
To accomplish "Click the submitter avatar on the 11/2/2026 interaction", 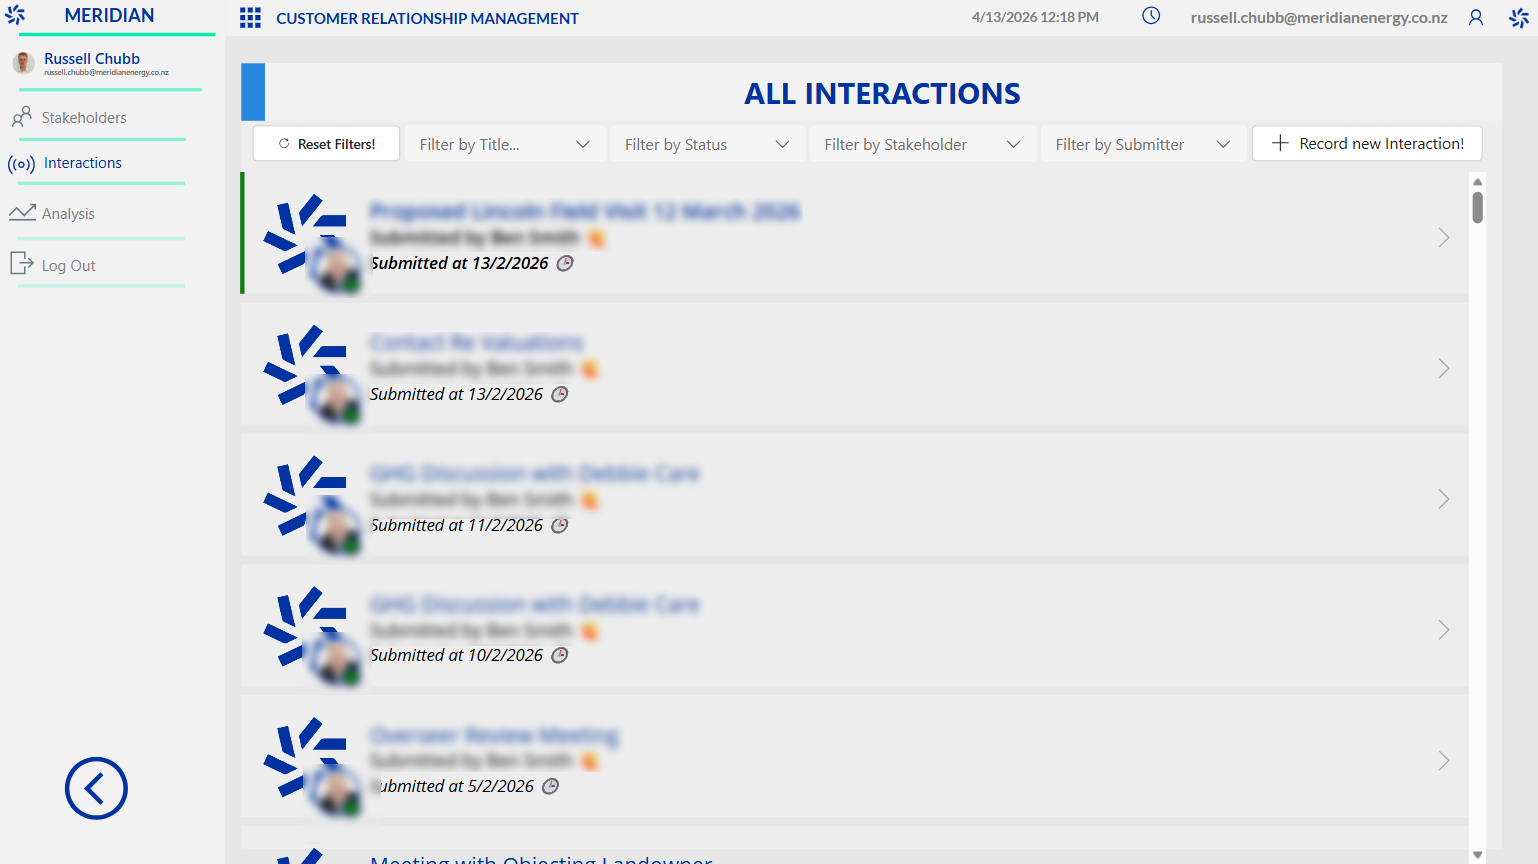I will (335, 530).
